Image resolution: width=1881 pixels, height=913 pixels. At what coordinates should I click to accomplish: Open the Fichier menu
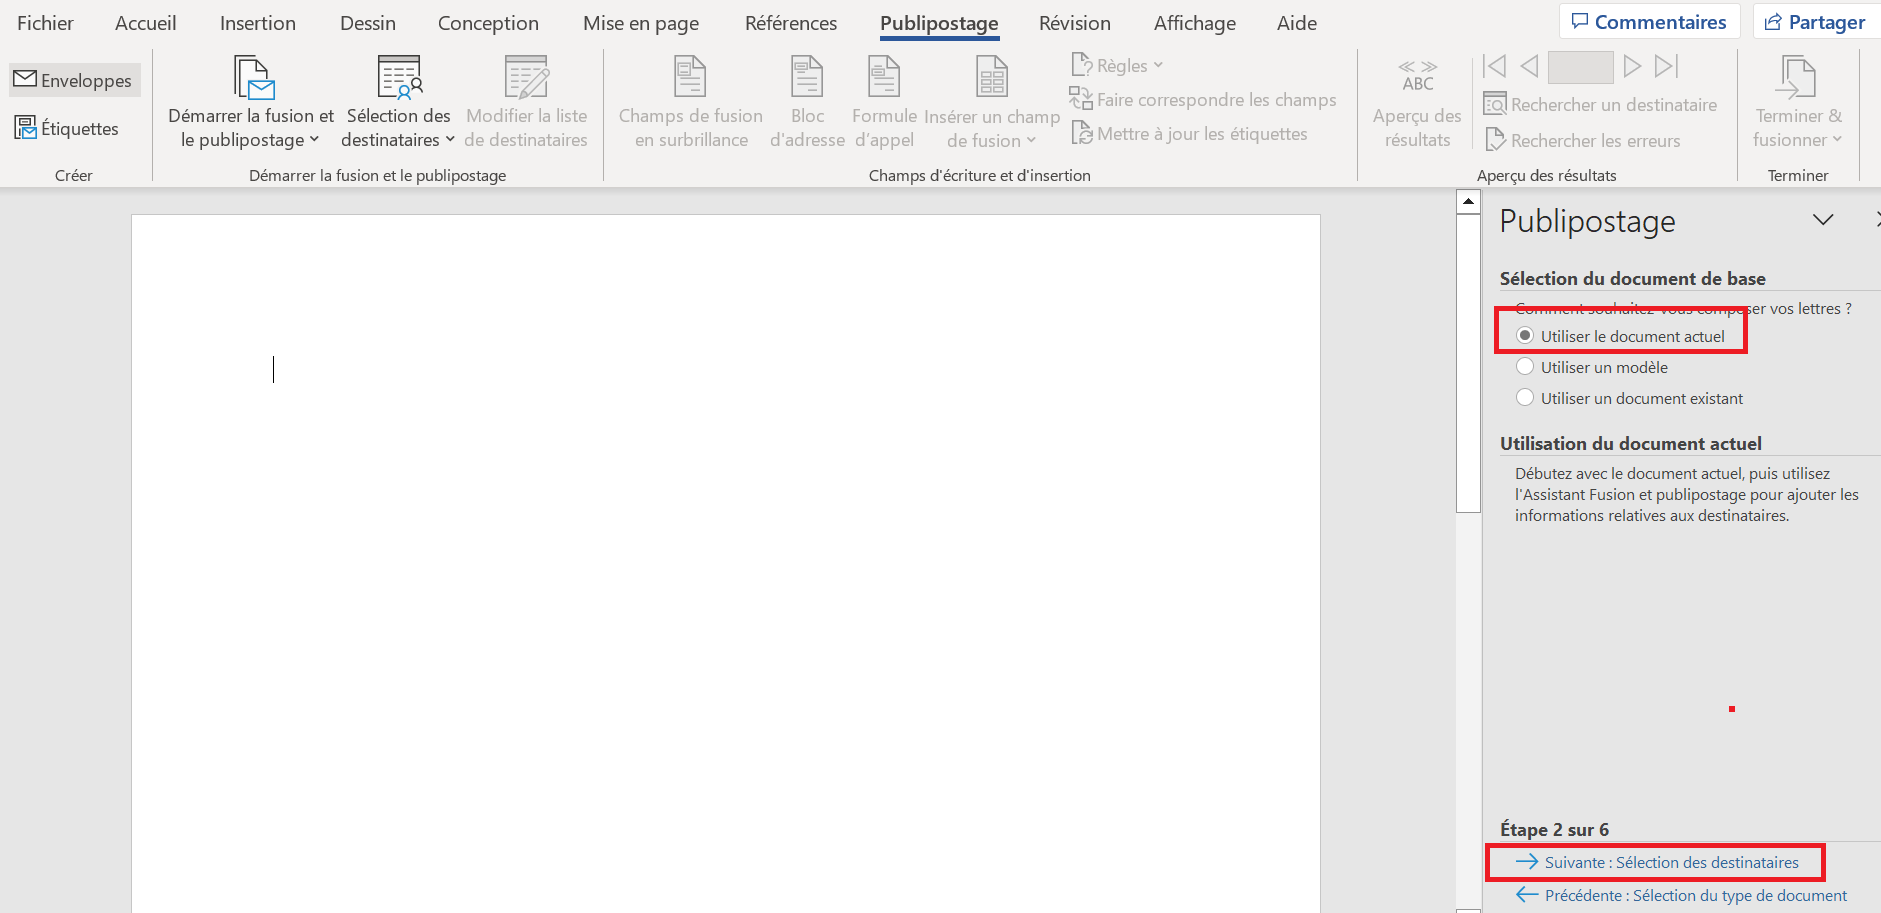(45, 23)
